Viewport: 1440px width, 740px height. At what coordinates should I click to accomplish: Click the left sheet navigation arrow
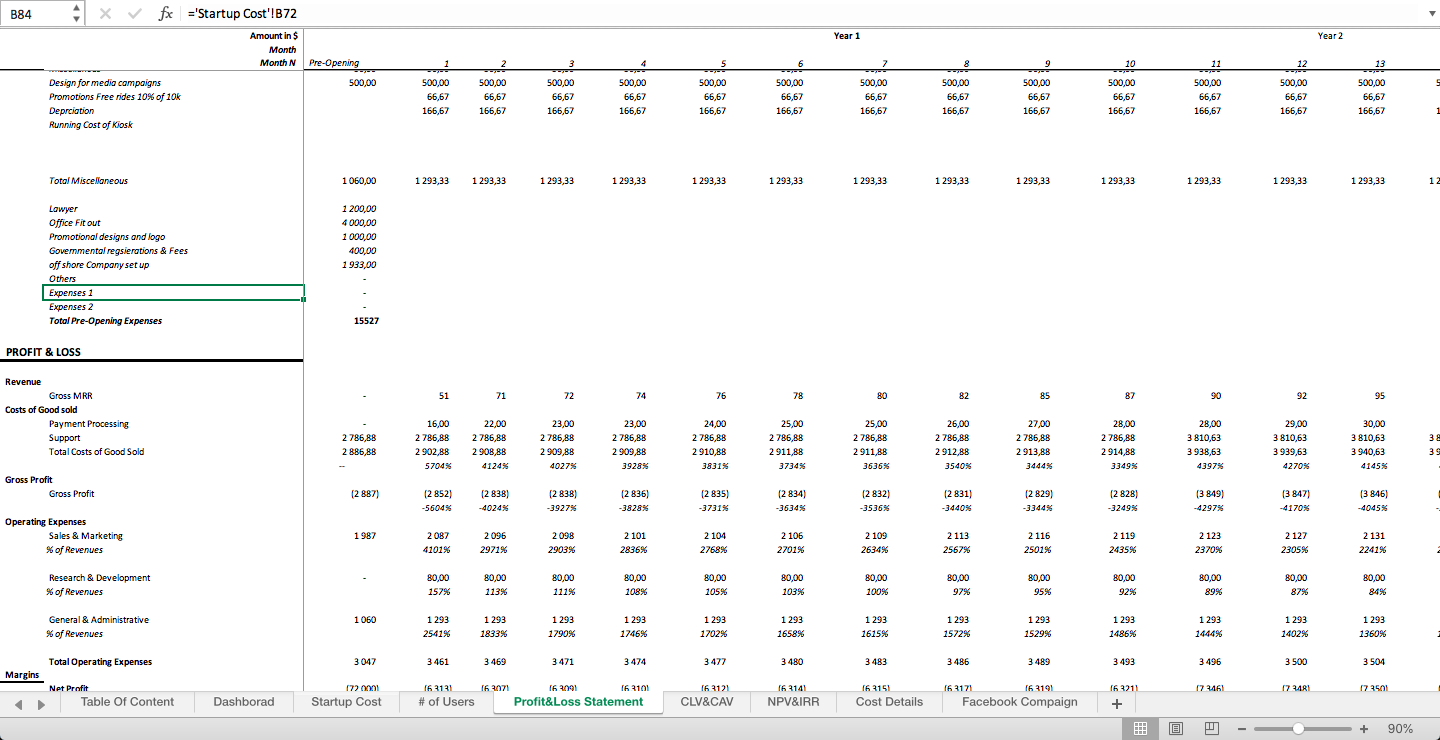point(17,702)
